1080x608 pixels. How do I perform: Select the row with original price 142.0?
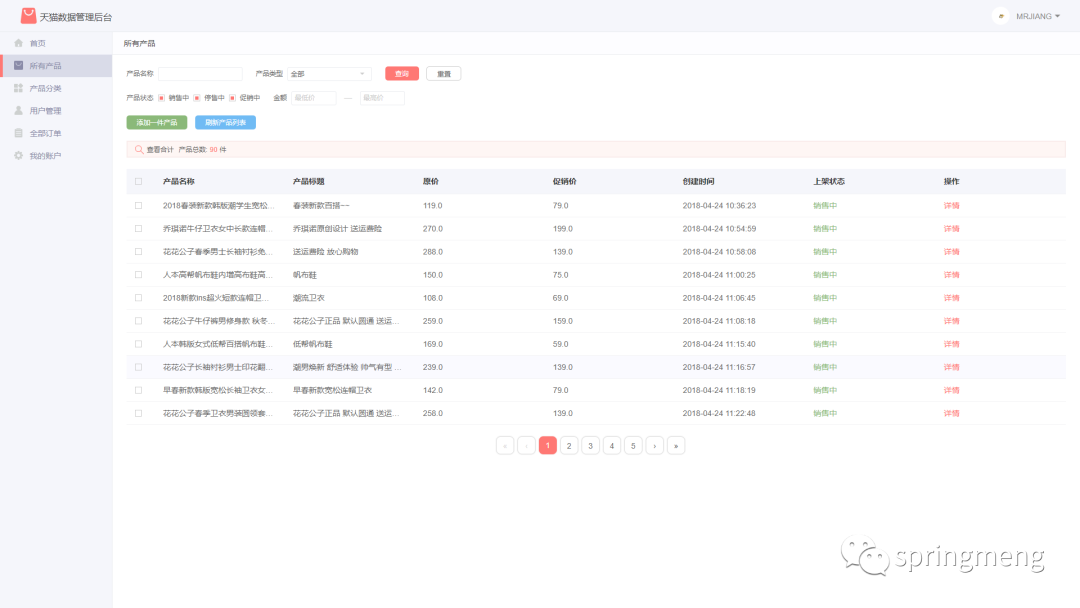[x=138, y=390]
